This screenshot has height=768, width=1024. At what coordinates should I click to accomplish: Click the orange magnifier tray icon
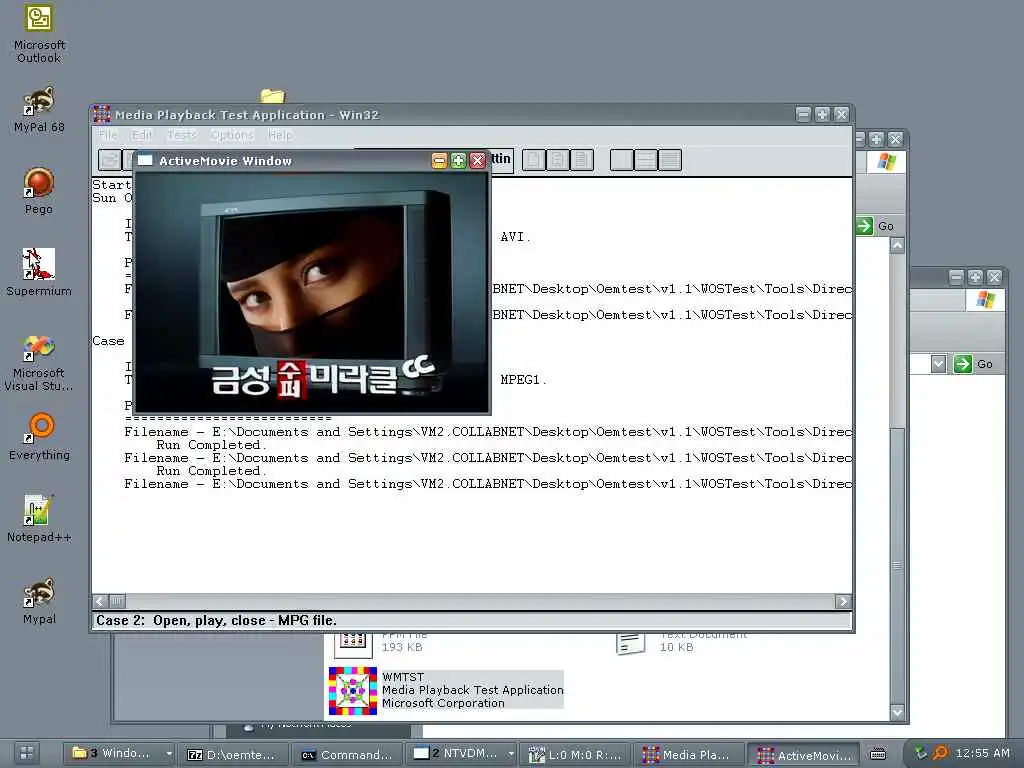[940, 753]
